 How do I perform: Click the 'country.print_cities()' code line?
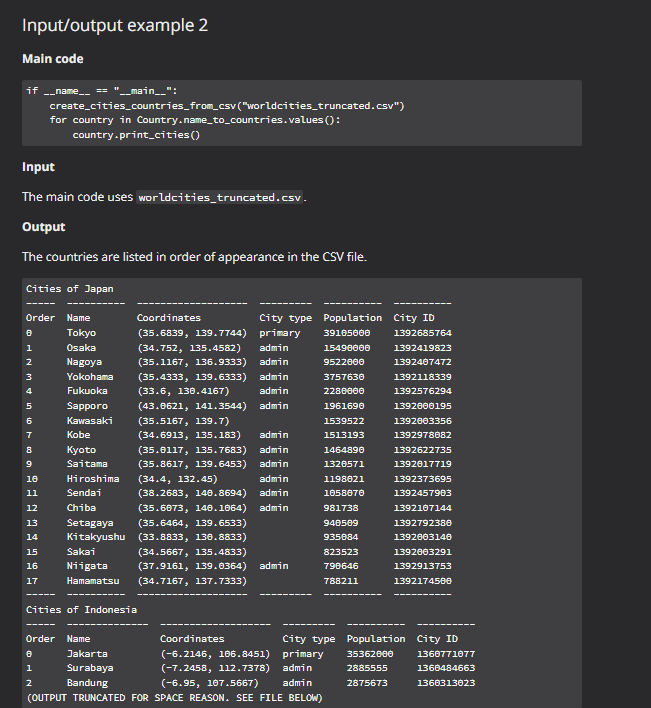click(136, 135)
